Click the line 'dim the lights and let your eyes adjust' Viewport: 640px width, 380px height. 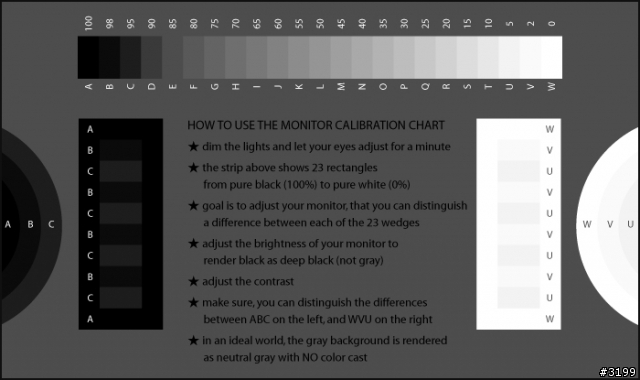tap(327, 147)
